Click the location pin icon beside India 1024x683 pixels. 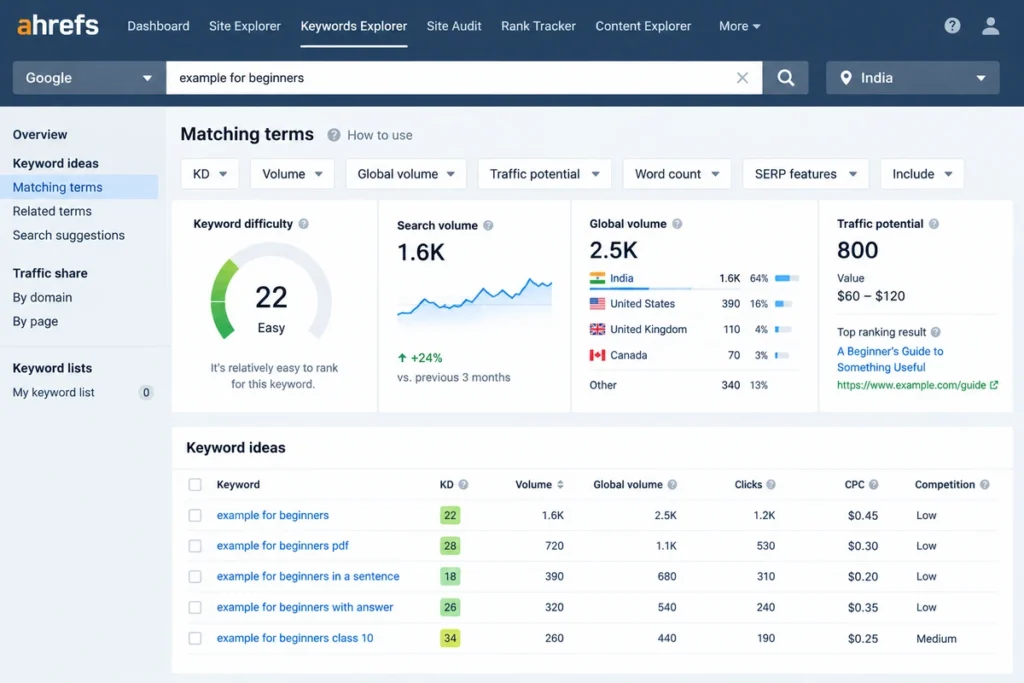click(x=846, y=78)
